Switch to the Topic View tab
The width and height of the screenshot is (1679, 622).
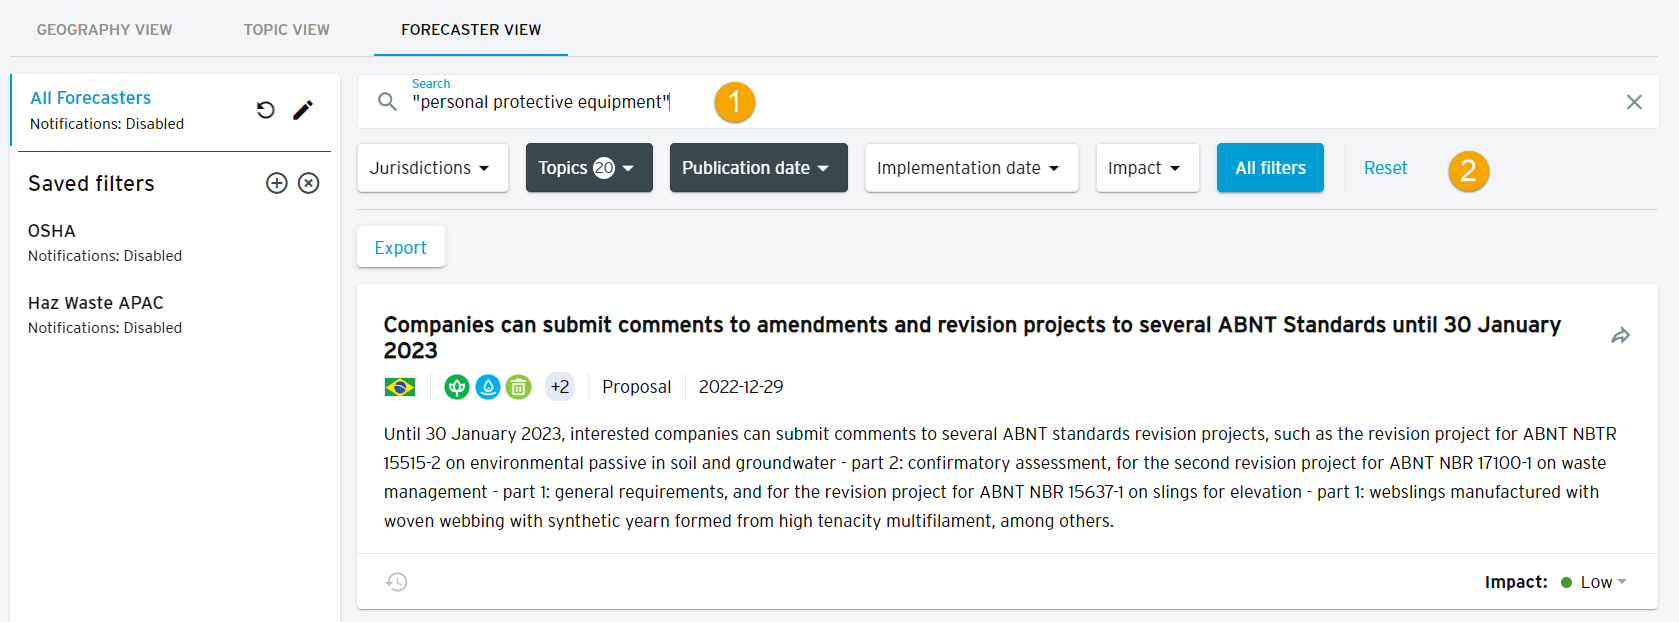click(287, 30)
